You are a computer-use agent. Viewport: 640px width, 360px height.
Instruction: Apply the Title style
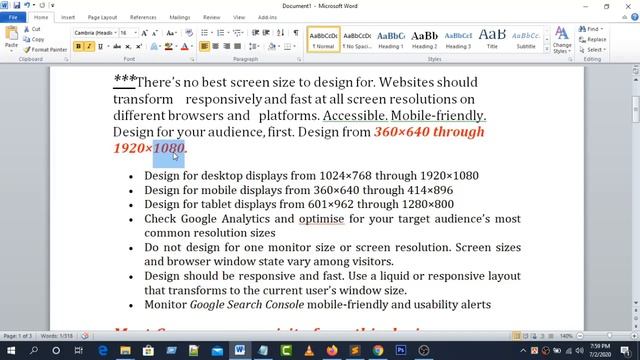click(x=492, y=40)
